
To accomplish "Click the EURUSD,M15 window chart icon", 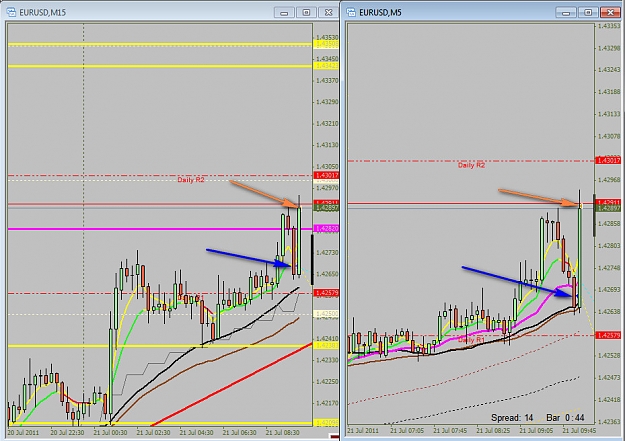I will tap(11, 12).
